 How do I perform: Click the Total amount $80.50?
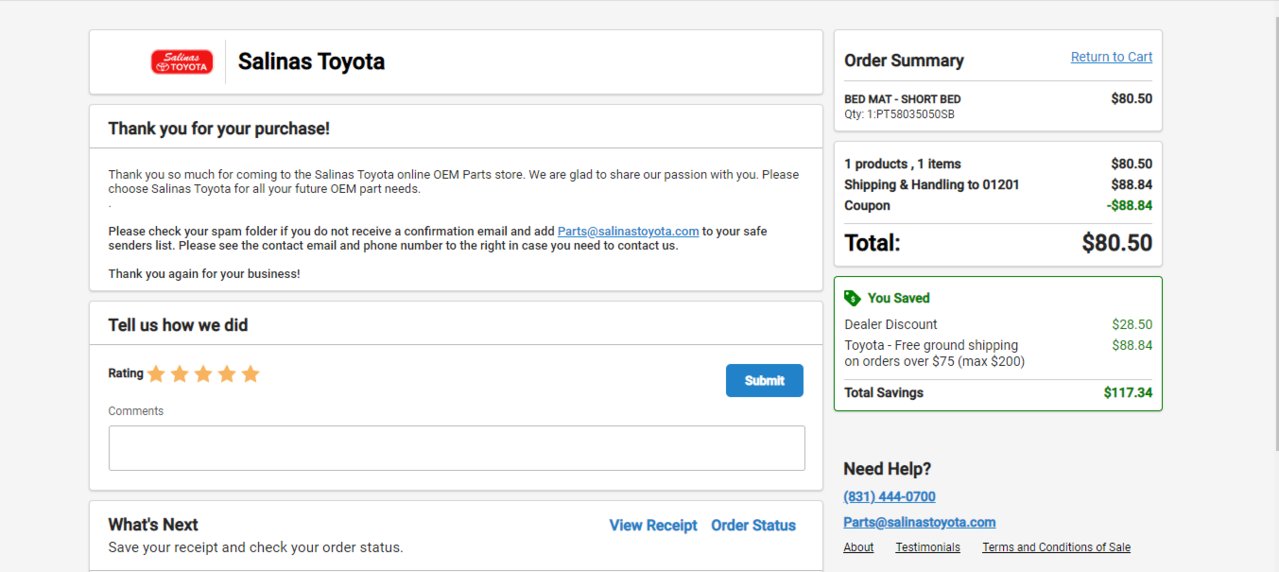pos(1117,243)
